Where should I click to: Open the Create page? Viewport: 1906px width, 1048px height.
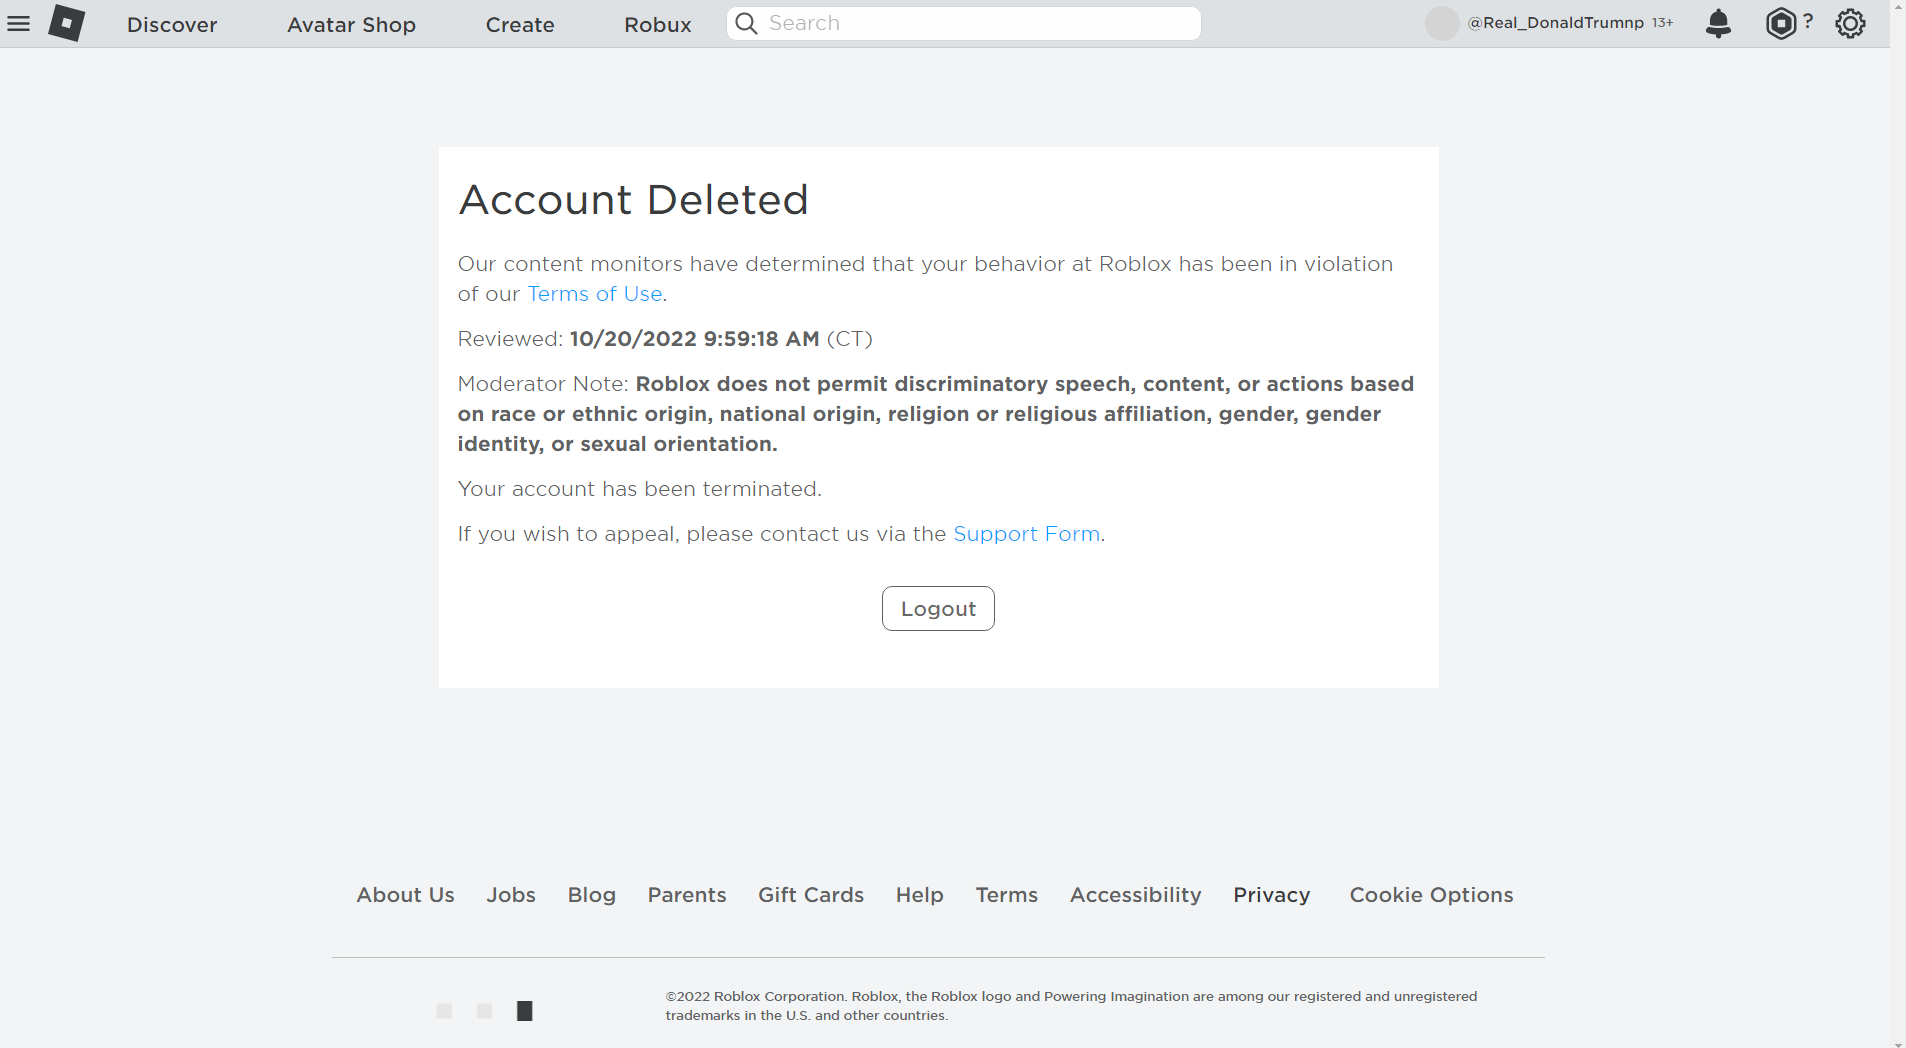520,24
